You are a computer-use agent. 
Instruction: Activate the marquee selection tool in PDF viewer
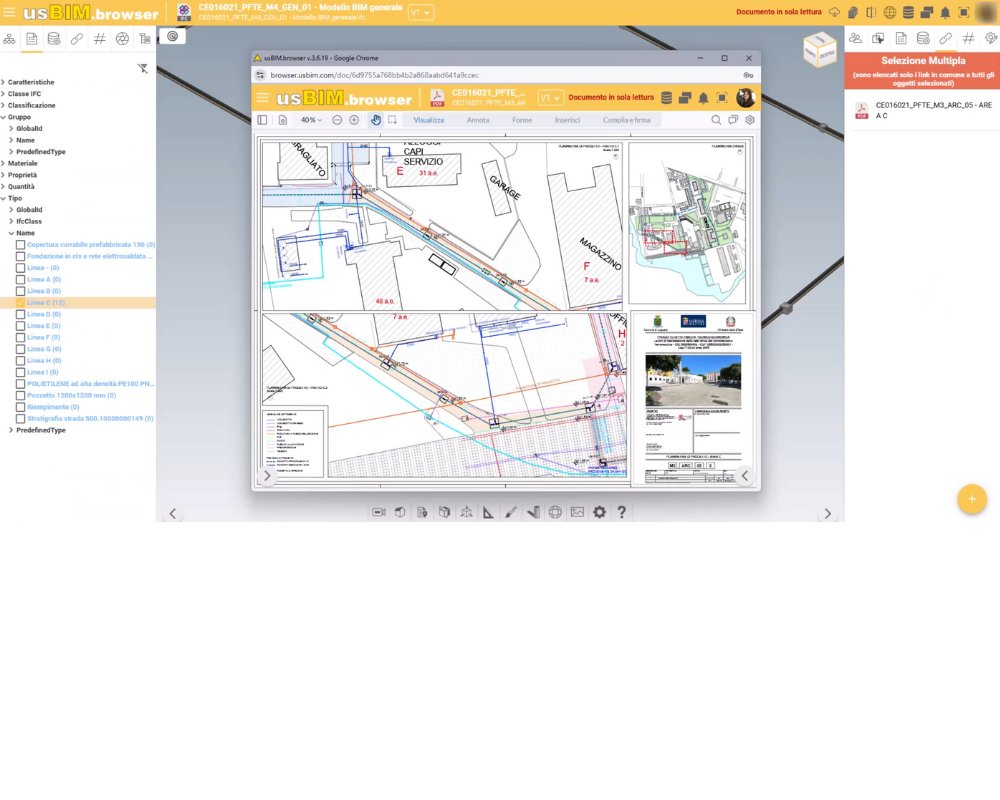pyautogui.click(x=392, y=120)
